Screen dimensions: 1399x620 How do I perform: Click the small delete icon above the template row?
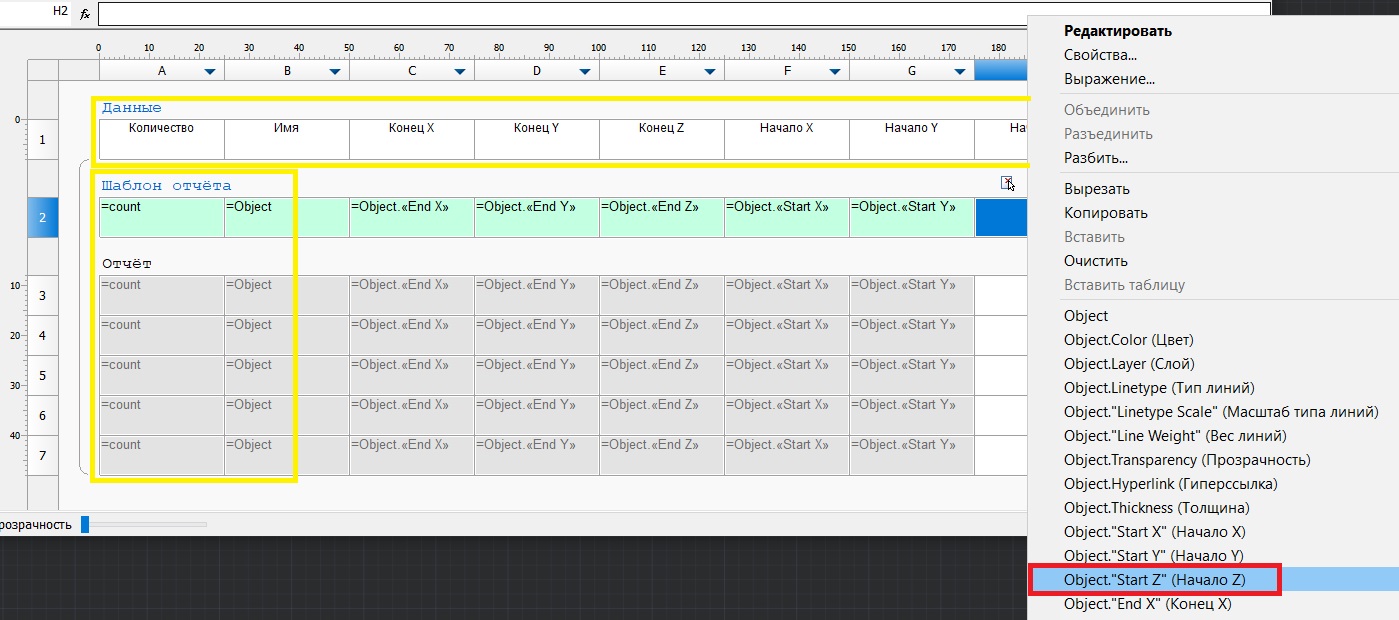(x=1007, y=182)
